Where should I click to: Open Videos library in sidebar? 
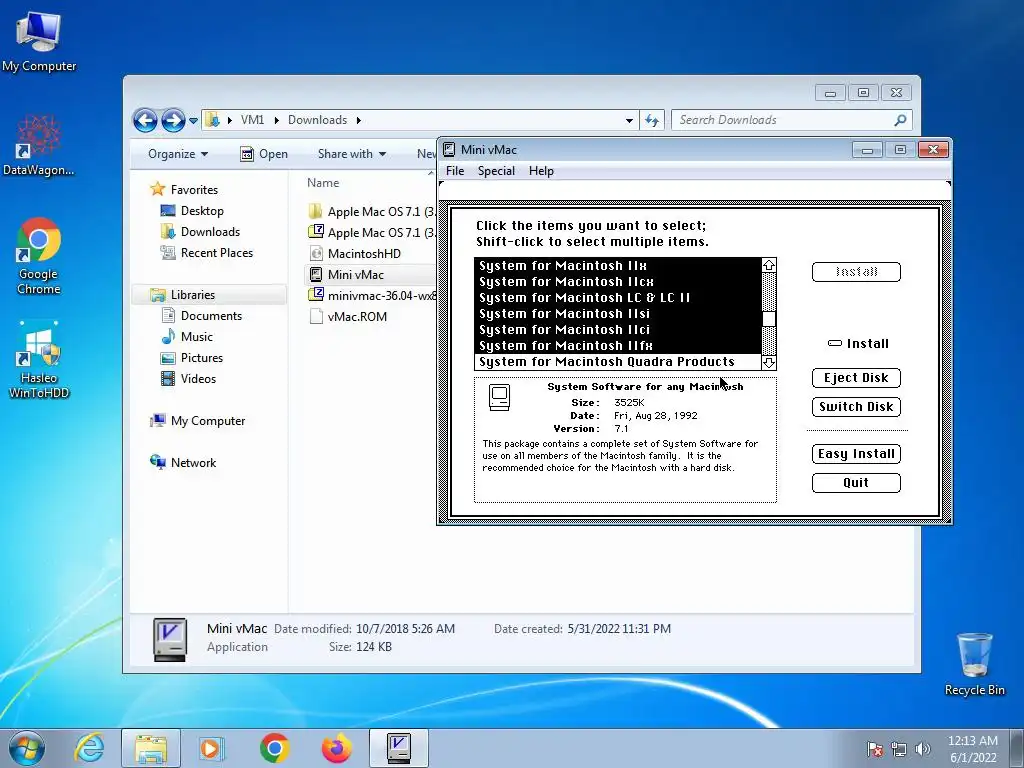[188, 378]
